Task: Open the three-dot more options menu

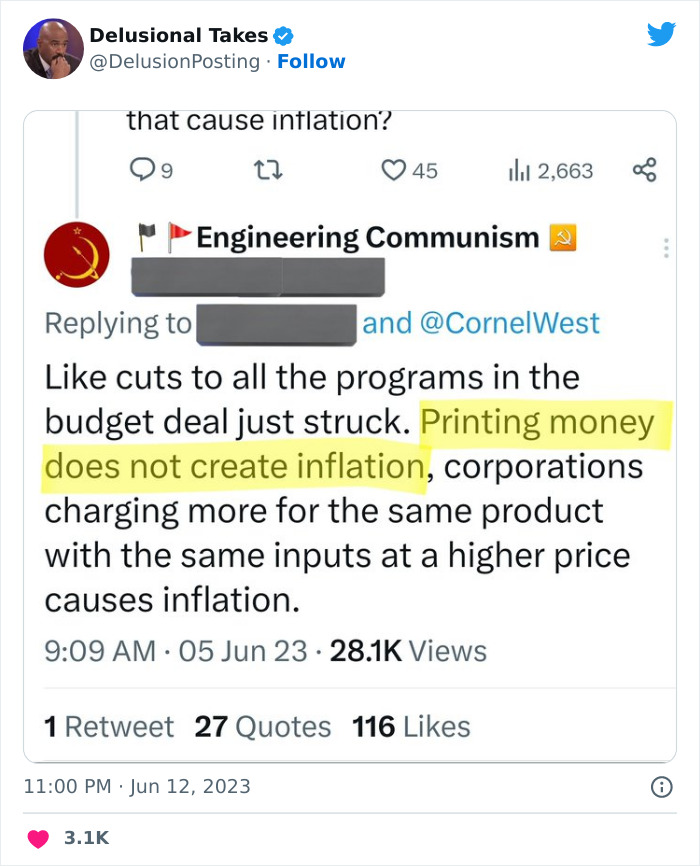Action: tap(667, 249)
